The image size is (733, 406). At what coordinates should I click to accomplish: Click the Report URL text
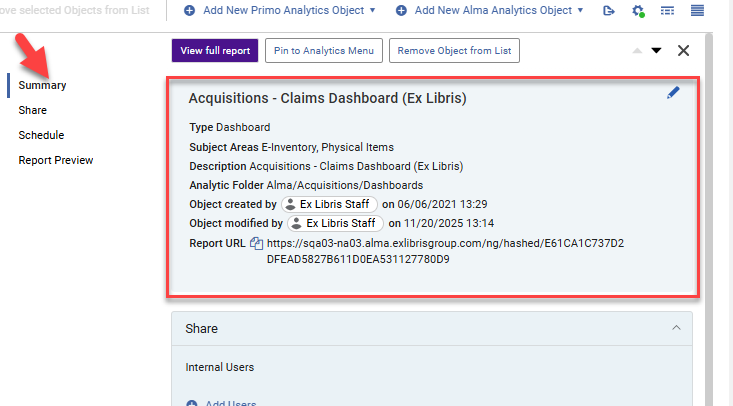click(445, 251)
